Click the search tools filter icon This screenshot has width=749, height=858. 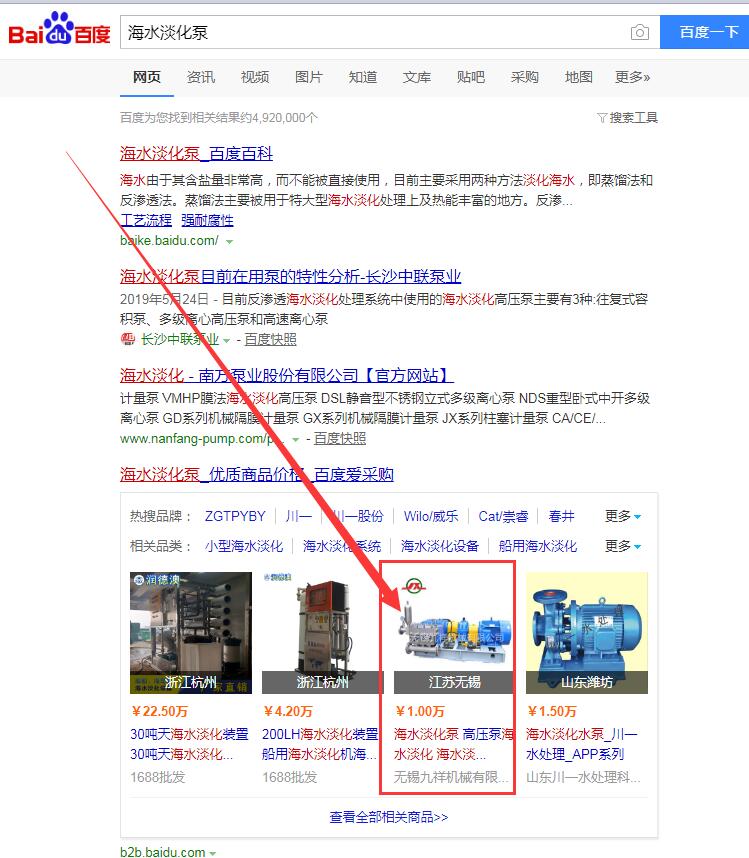tap(601, 118)
